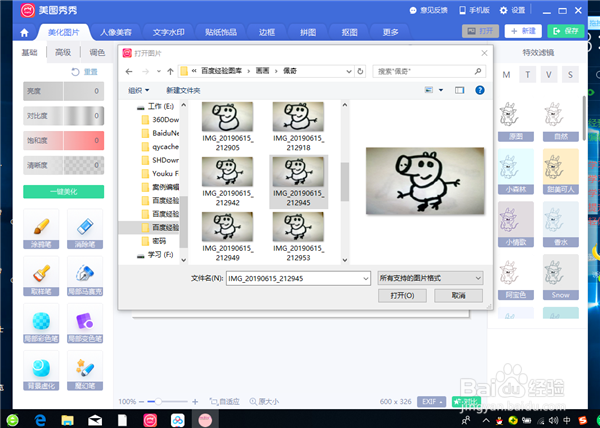This screenshot has height=428, width=600.
Task: Click the 新建 button
Action: (523, 31)
